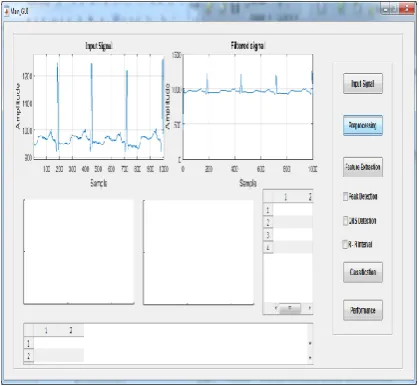This screenshot has width=419, height=386.
Task: Select row 1 header in four-row table
Action: pos(268,210)
